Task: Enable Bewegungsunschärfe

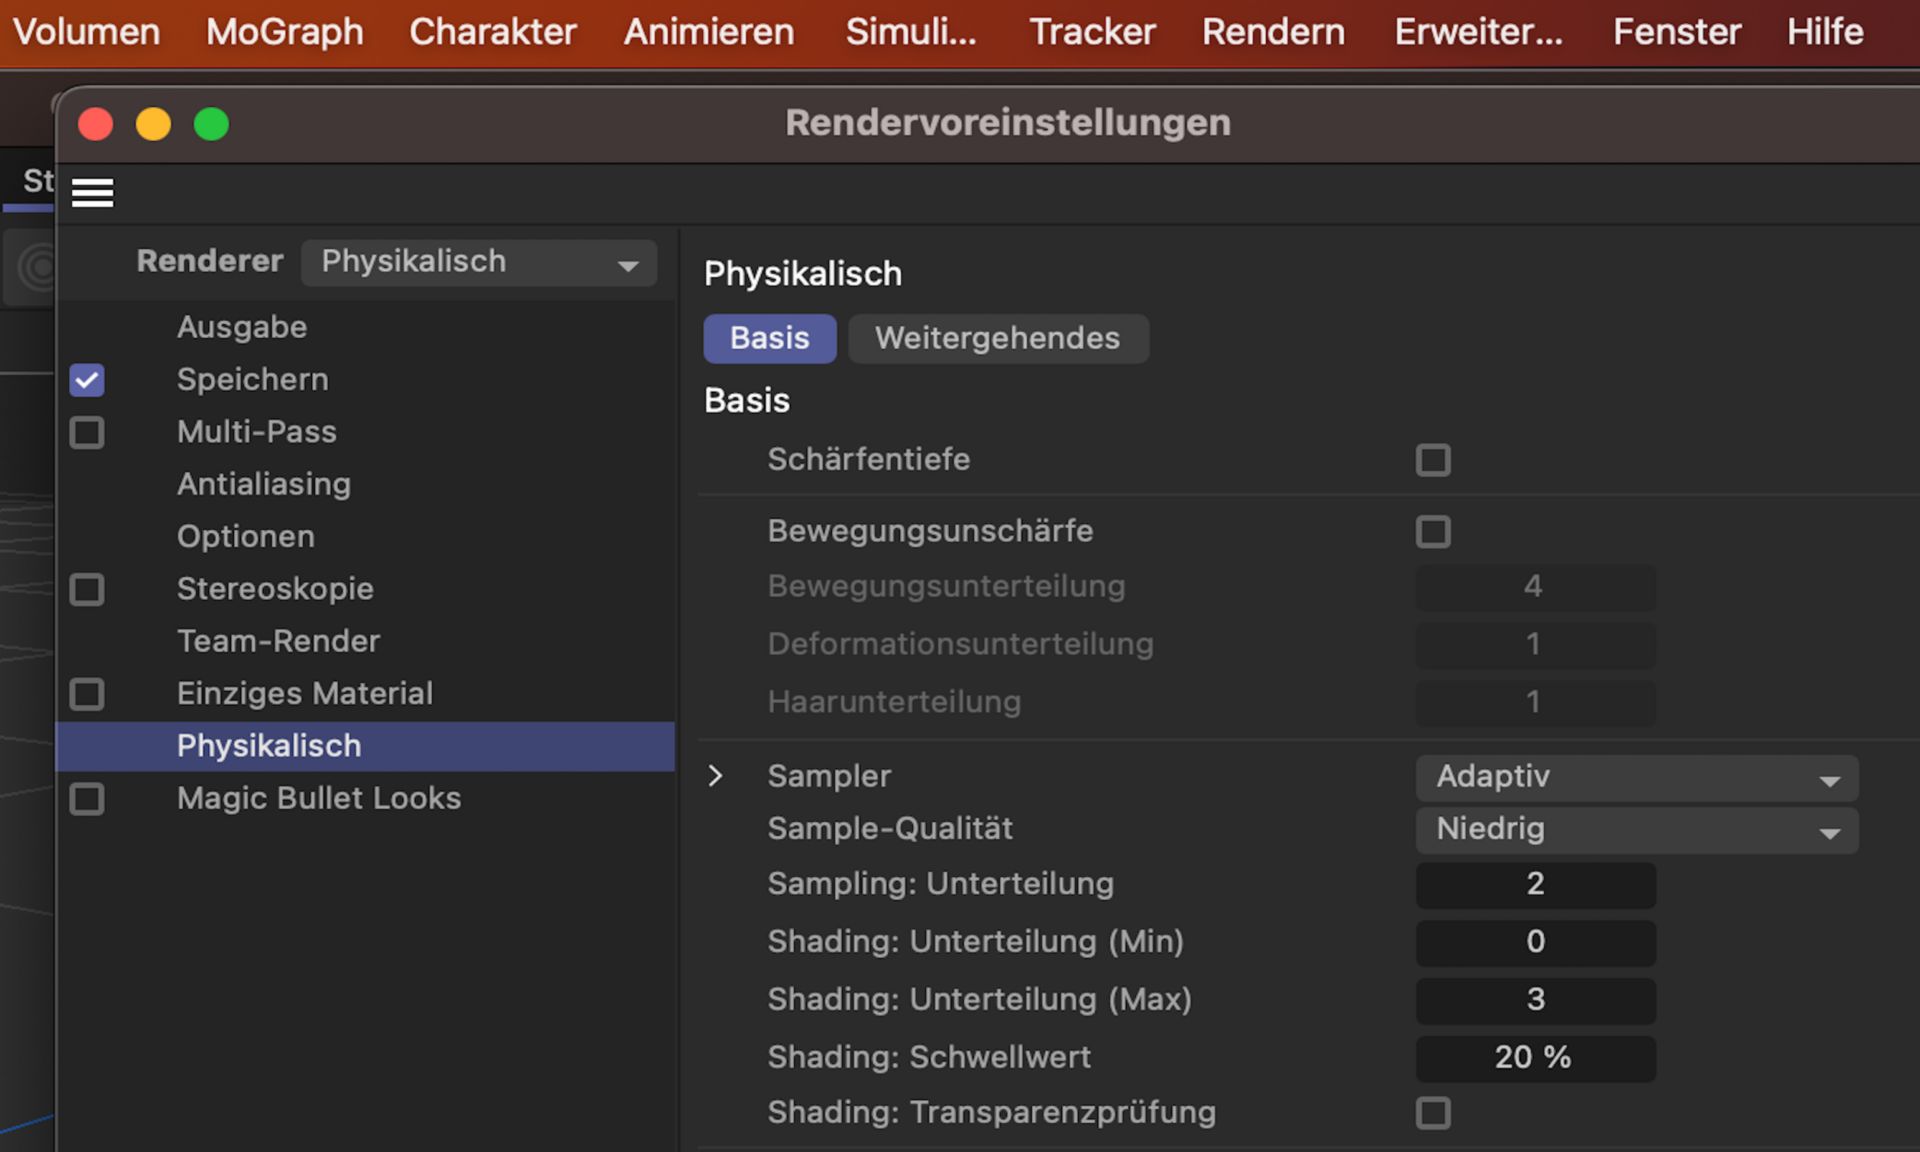Action: click(x=1433, y=531)
